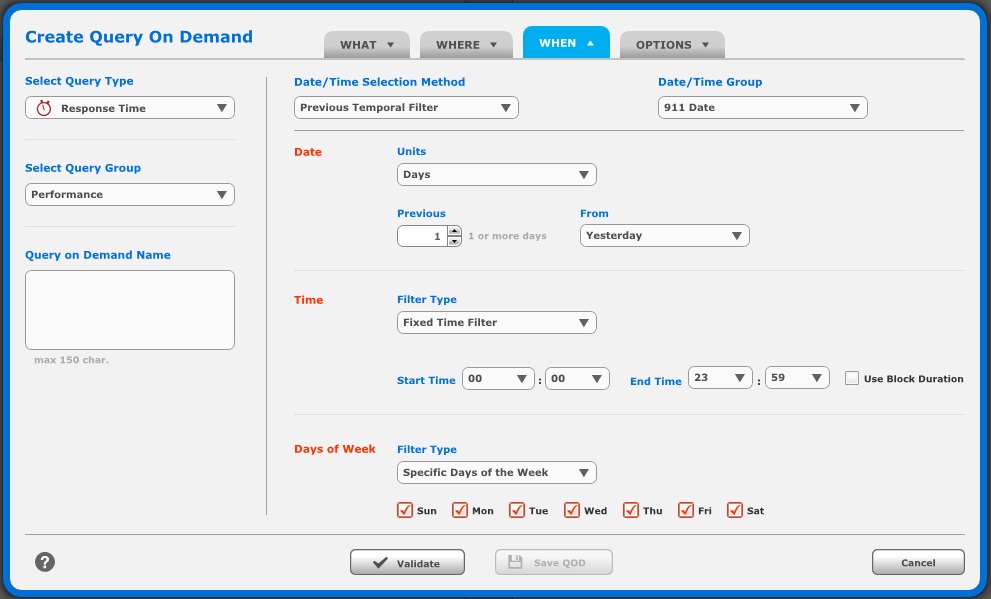Switch to the OPTIONS tab
The height and width of the screenshot is (599, 991).
[672, 44]
